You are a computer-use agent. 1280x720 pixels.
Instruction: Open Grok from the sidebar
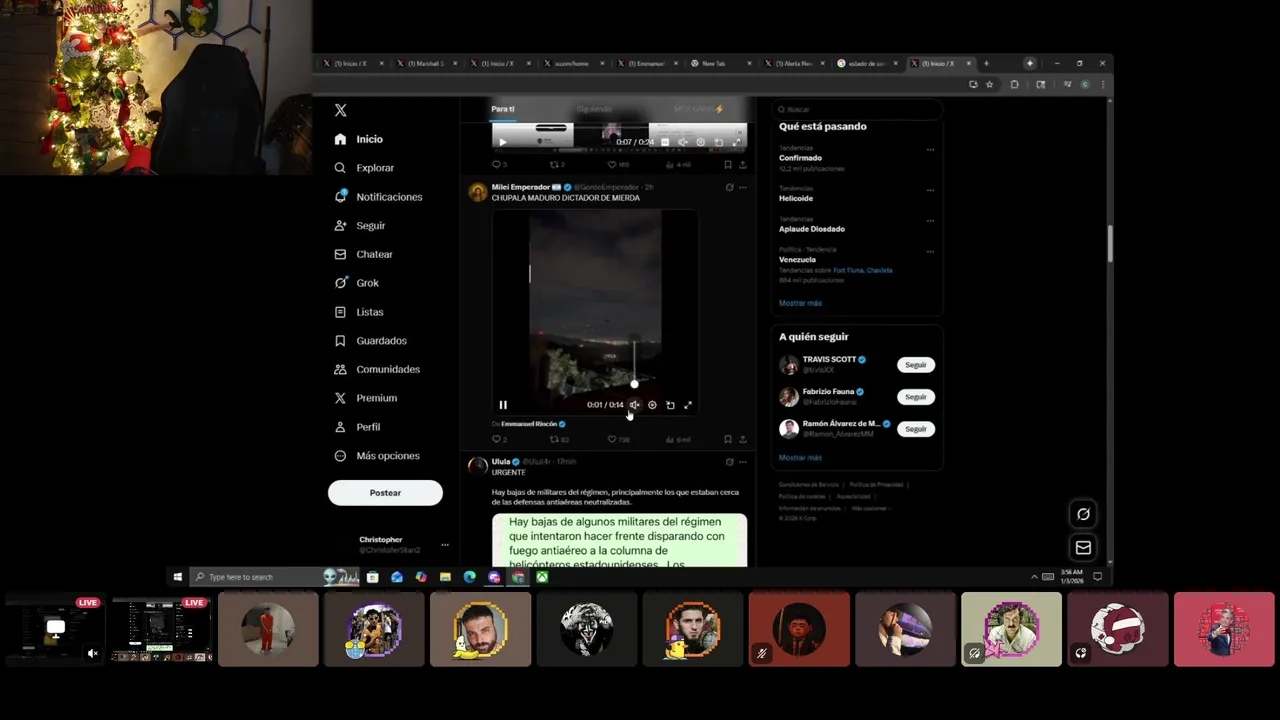(357, 283)
